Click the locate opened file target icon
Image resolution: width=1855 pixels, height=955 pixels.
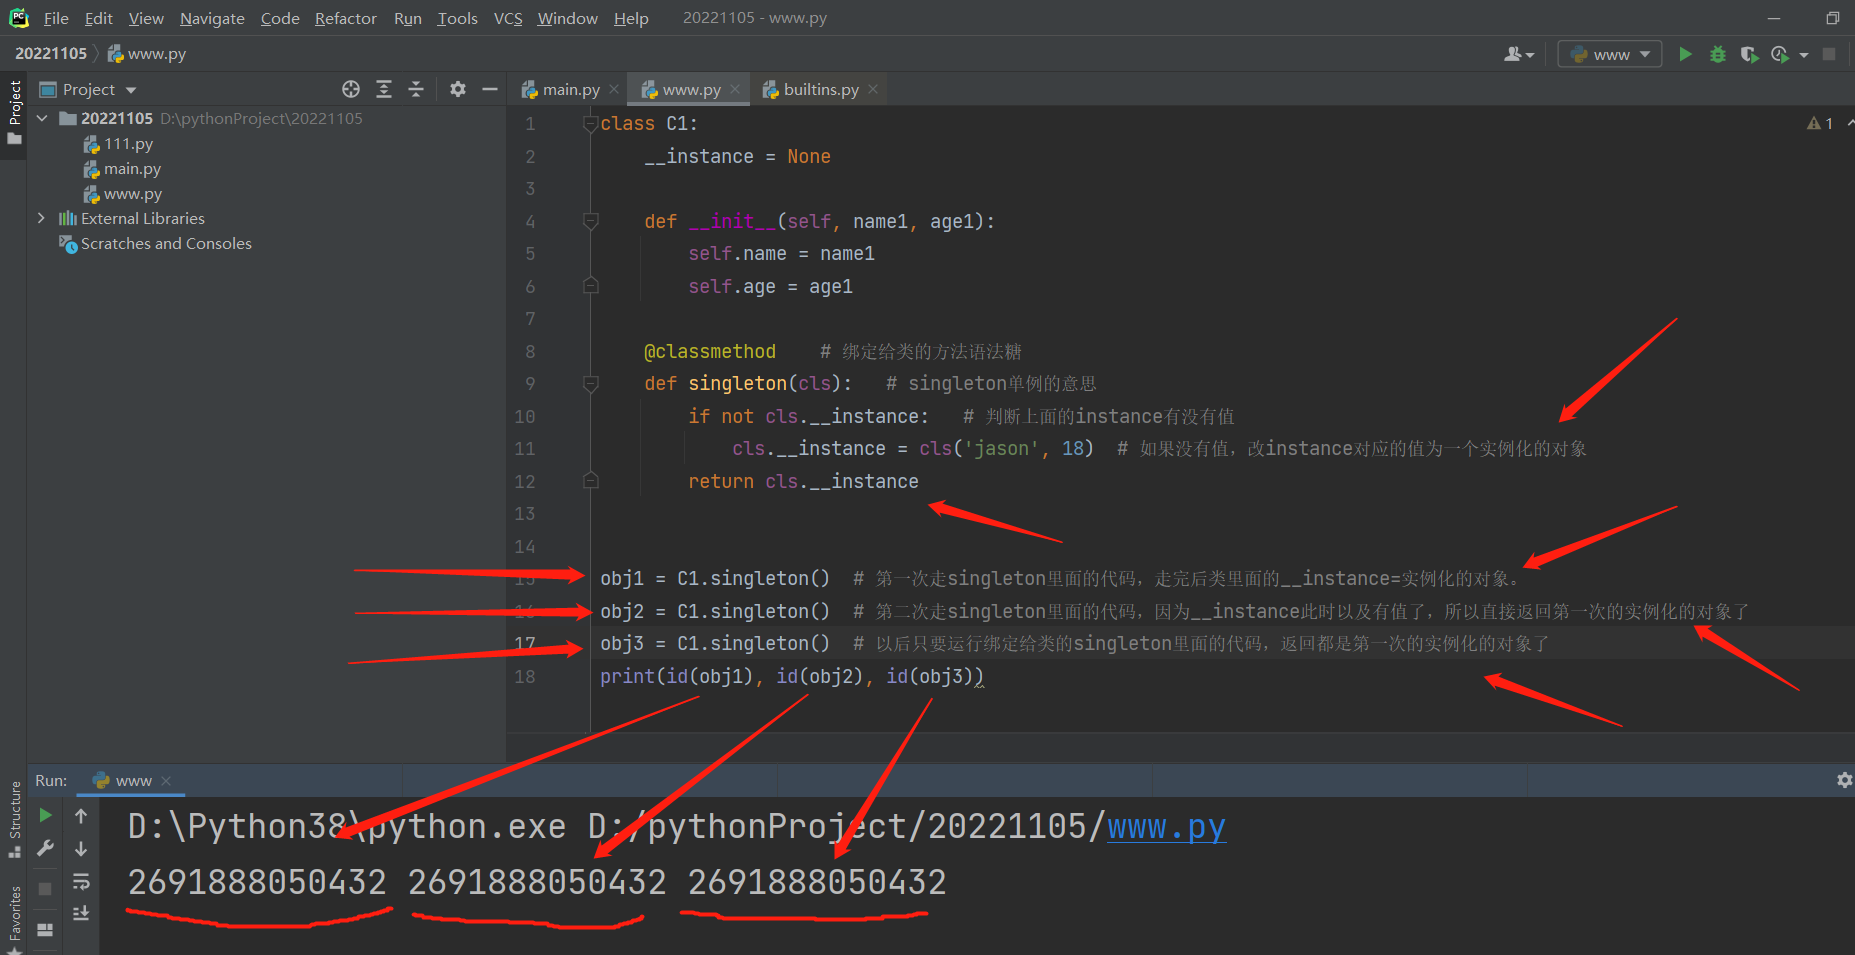point(351,89)
